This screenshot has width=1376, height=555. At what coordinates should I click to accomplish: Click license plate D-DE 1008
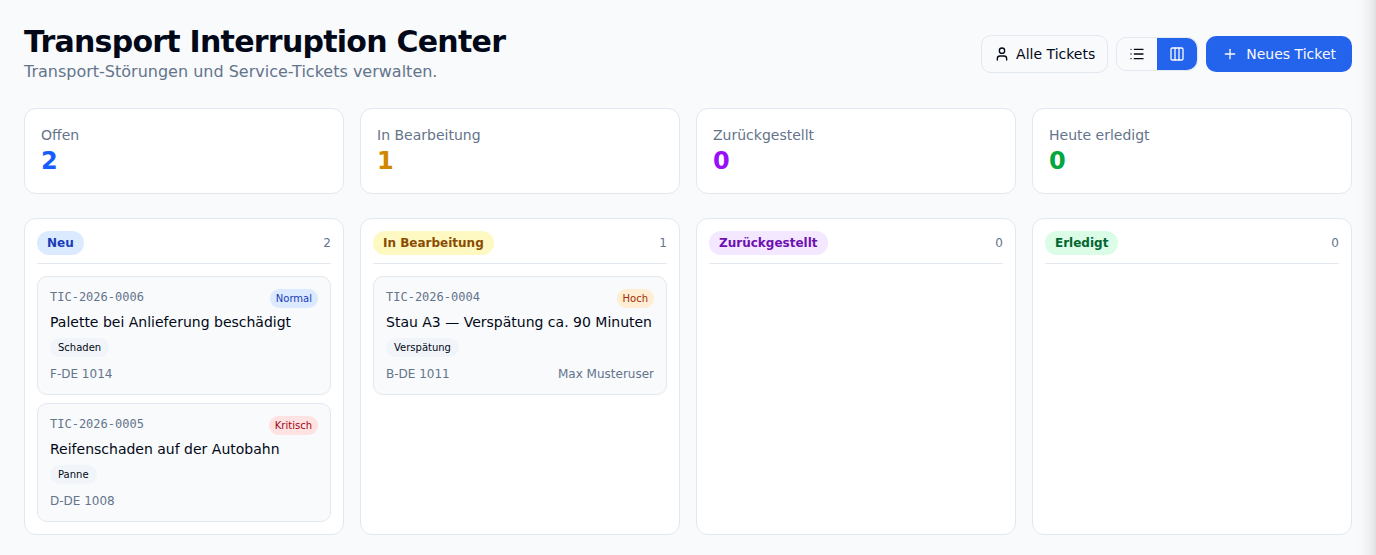(82, 501)
